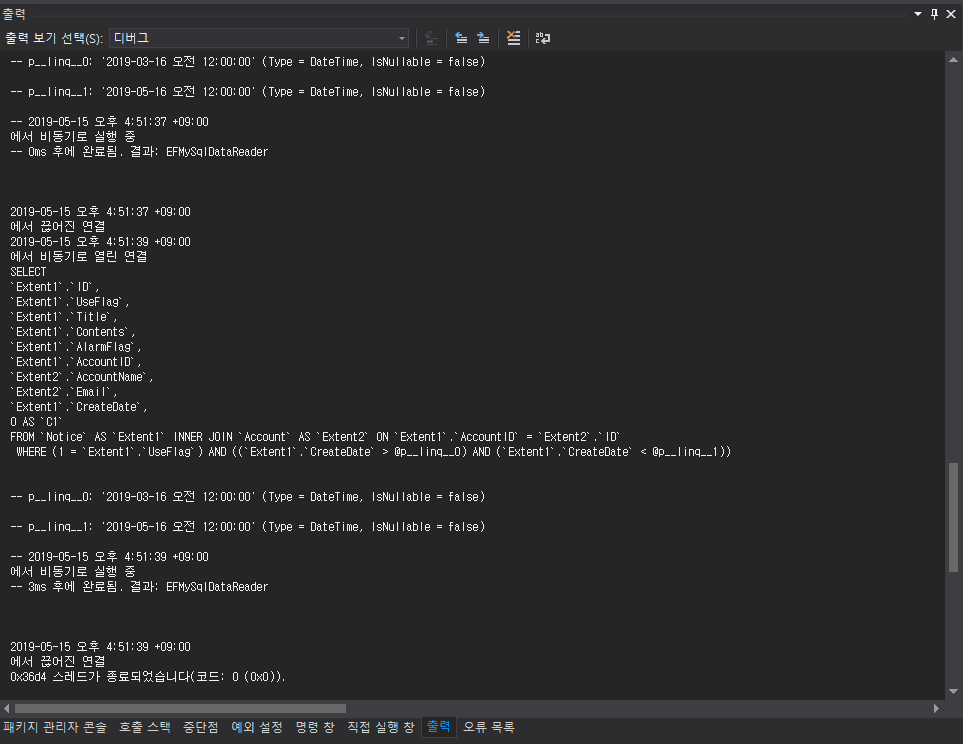
Task: Open the 출력 window position options arrow
Action: [917, 13]
